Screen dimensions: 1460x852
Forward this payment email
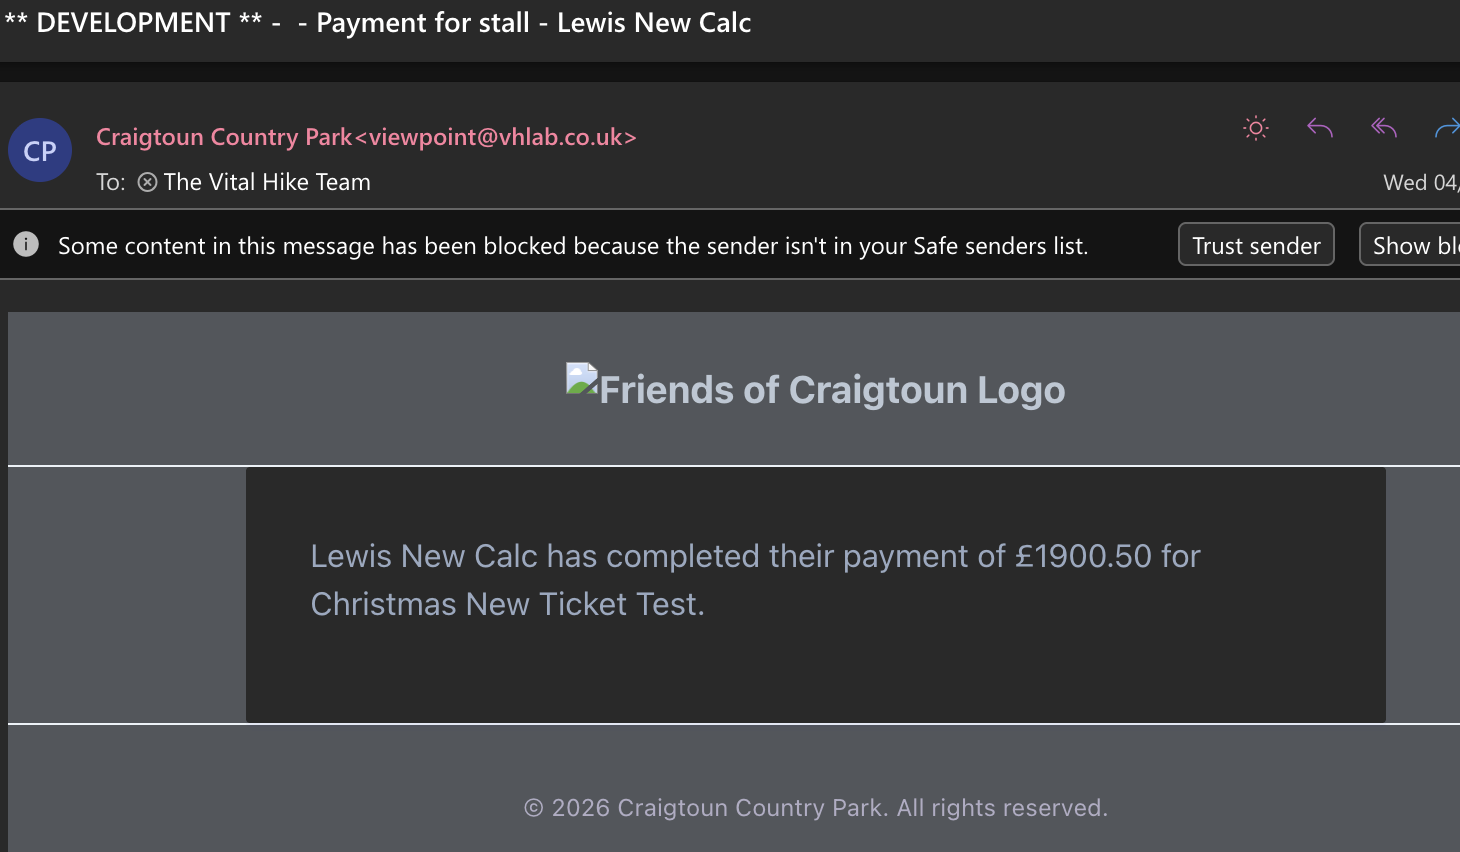pyautogui.click(x=1446, y=128)
